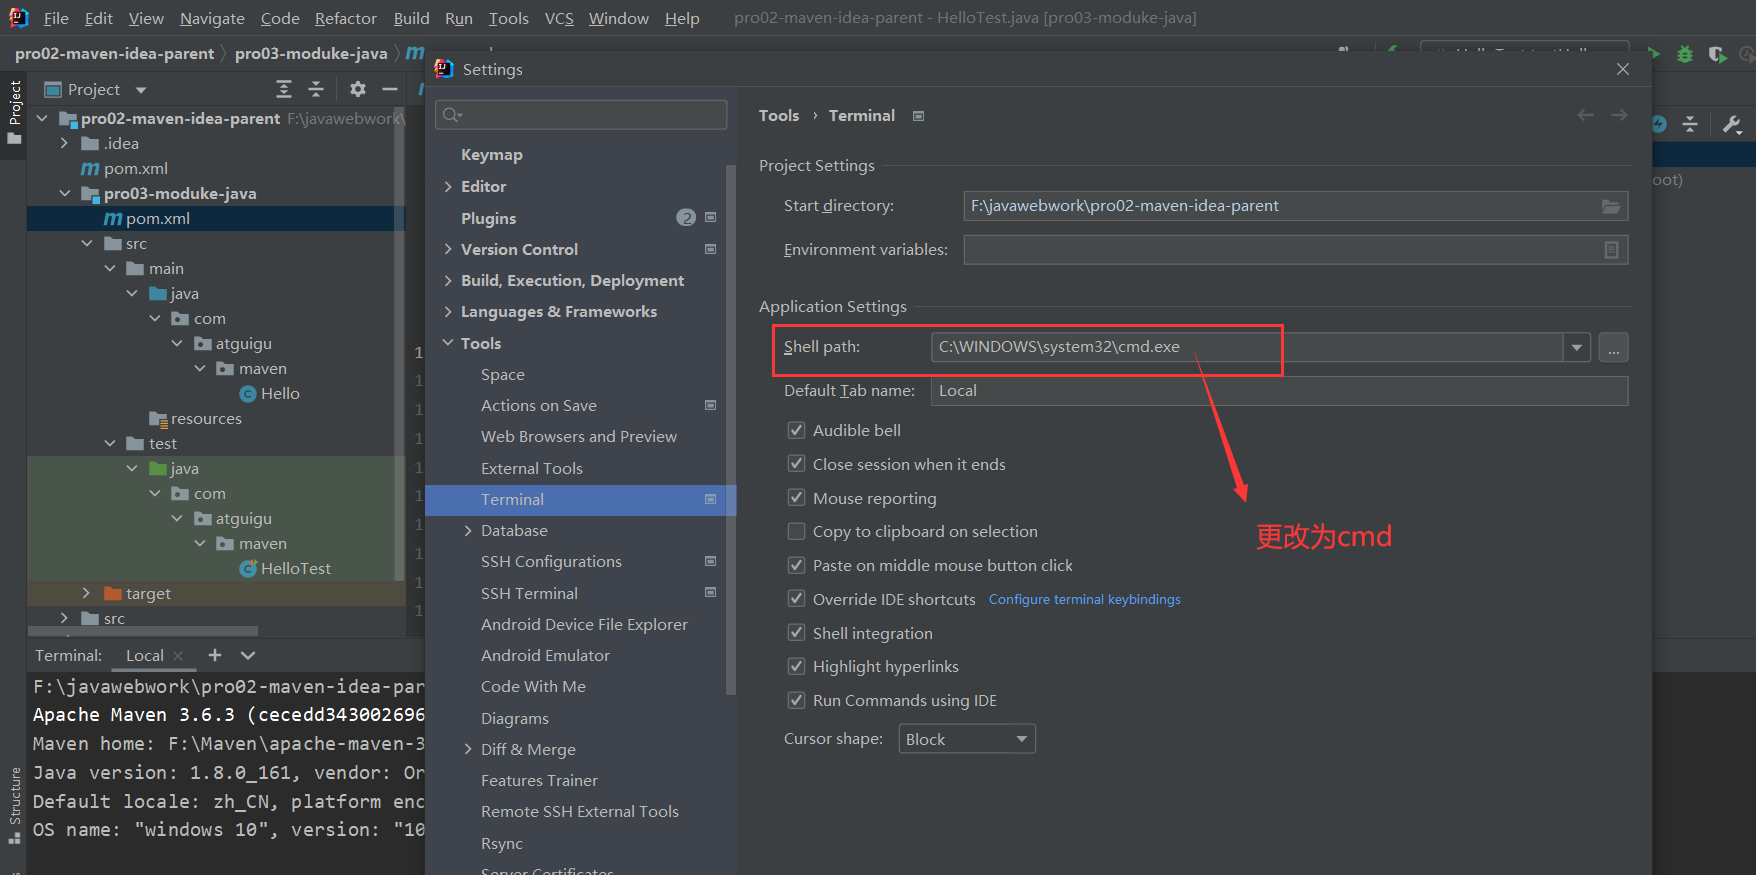1756x875 pixels.
Task: Open the Project view selector dropdown
Action: 141,90
